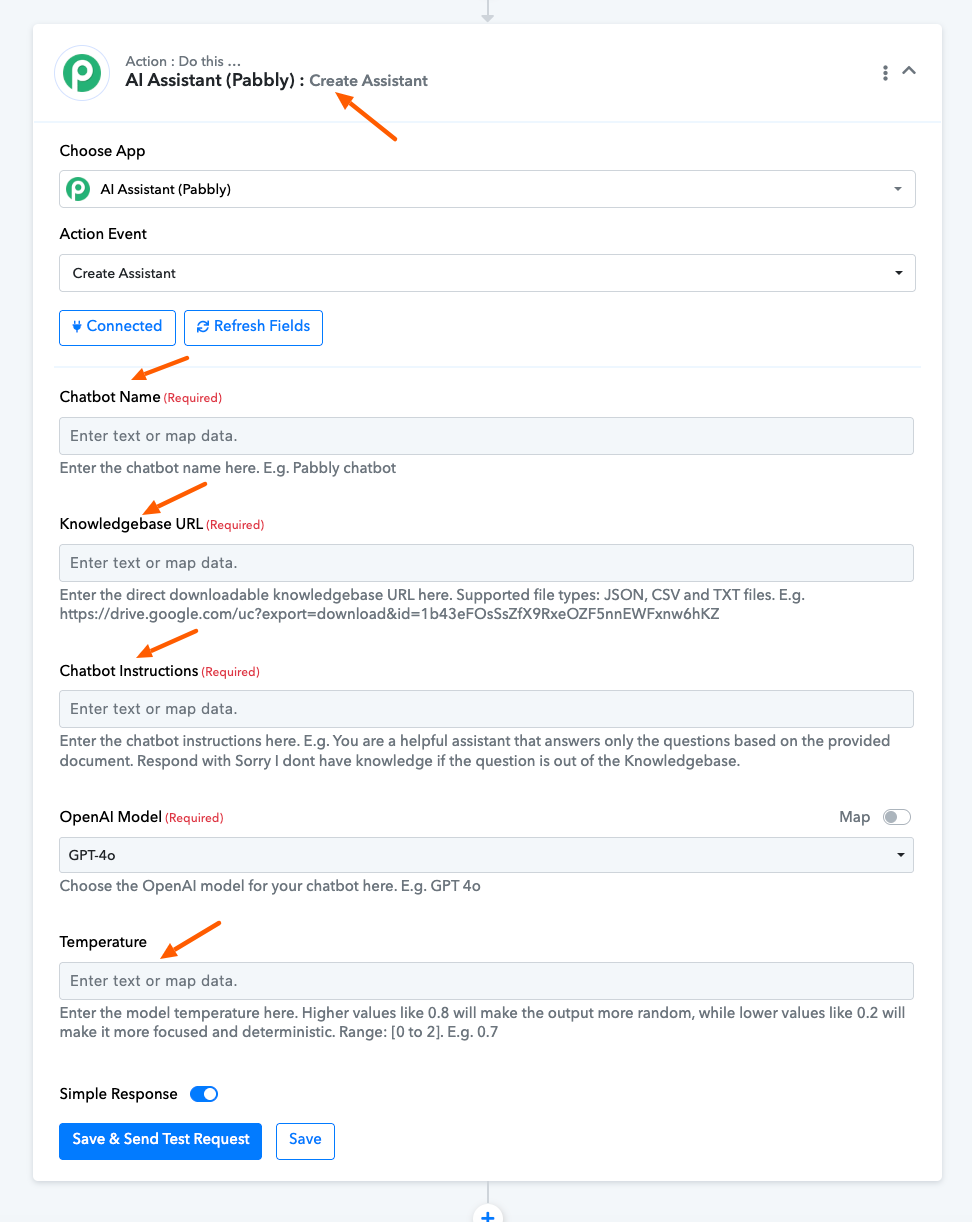
Task: Toggle the Map switch for OpenAI Model
Action: click(897, 818)
